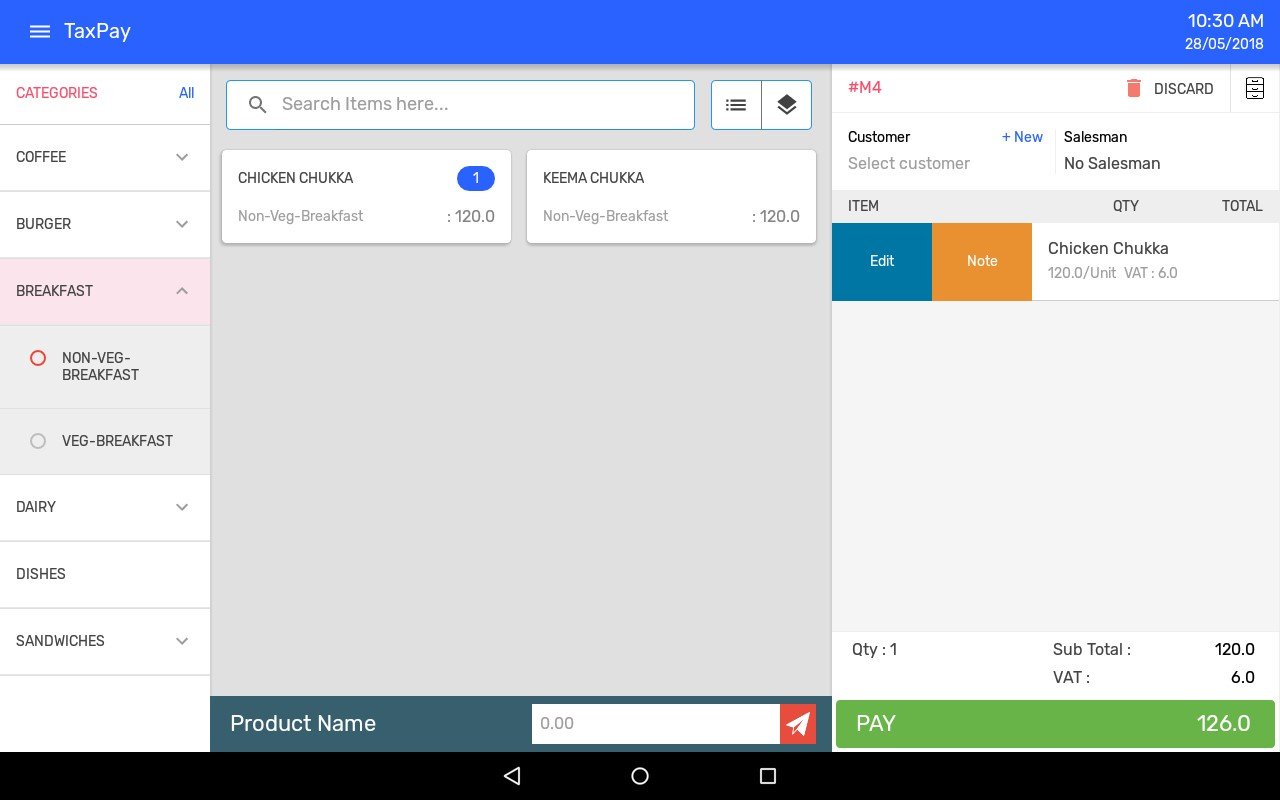Tap Android back navigation button
This screenshot has width=1280, height=800.
coord(512,776)
